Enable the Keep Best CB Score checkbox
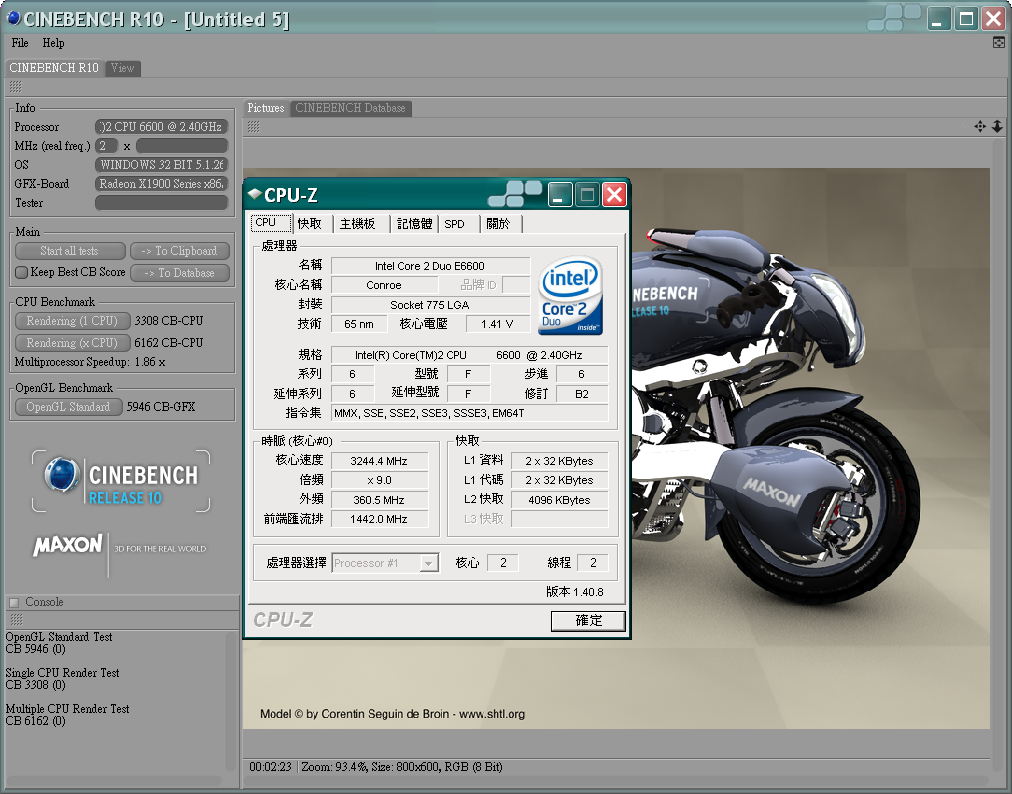This screenshot has width=1012, height=794. [21, 272]
